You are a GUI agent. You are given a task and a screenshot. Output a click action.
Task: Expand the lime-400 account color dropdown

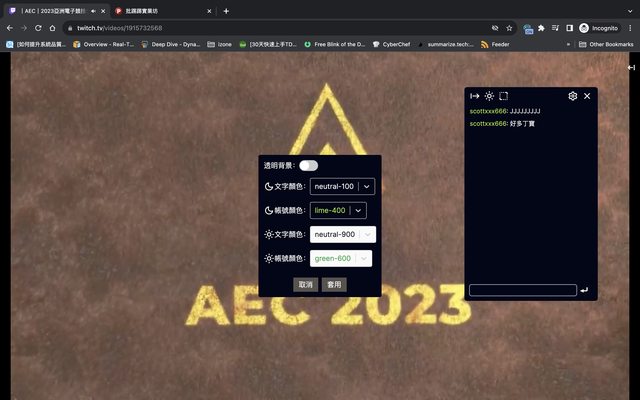(x=339, y=210)
